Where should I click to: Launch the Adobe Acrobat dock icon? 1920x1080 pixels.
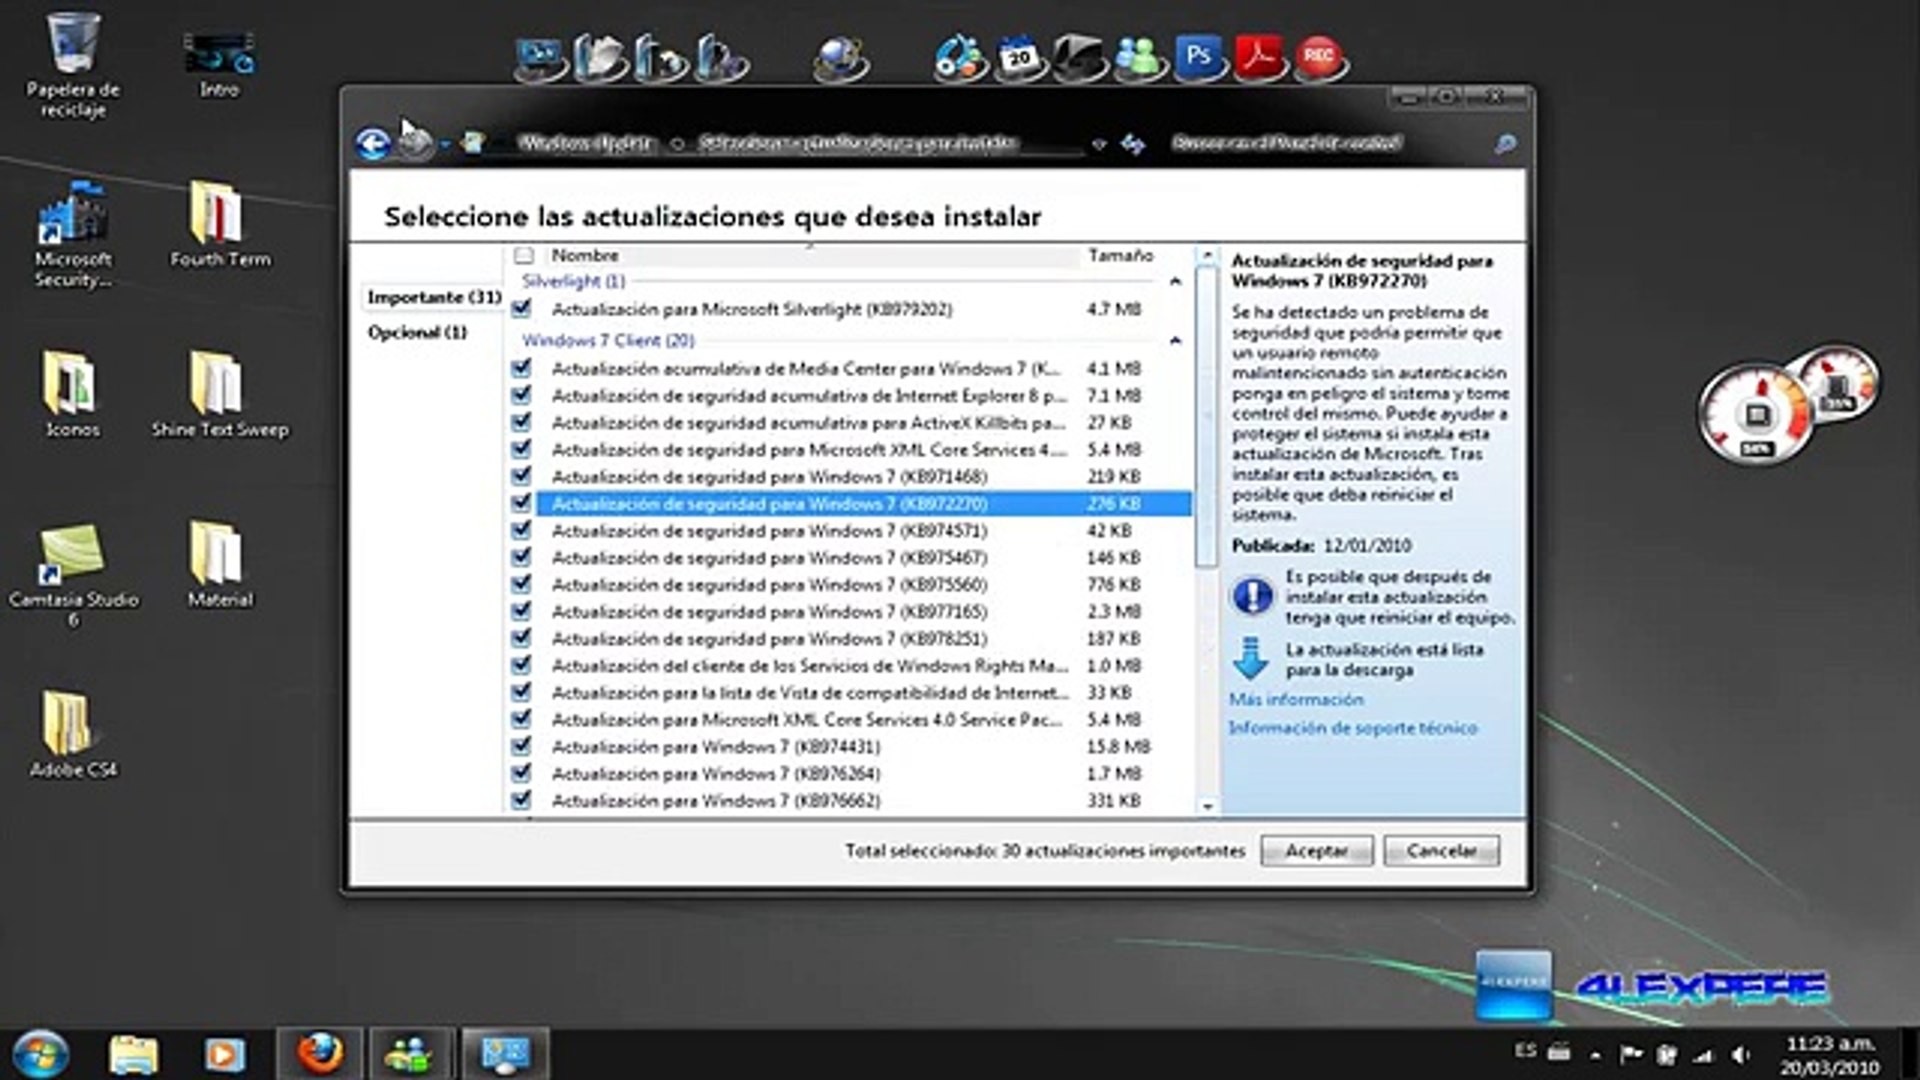pos(1258,57)
